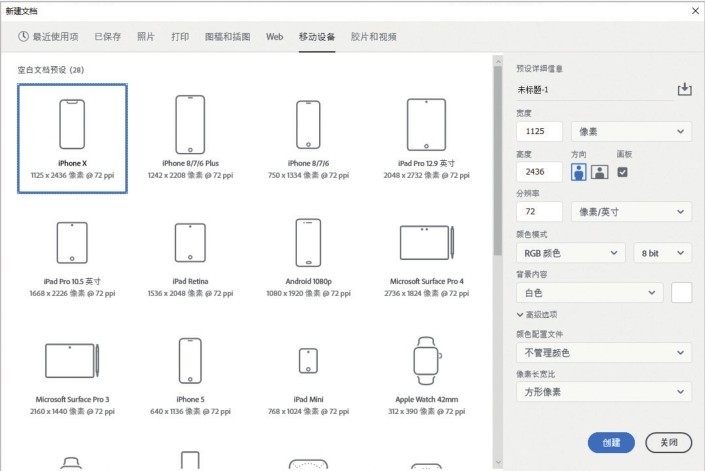Image resolution: width=705 pixels, height=471 pixels.
Task: Click the scrollbar down arrow
Action: point(497,462)
